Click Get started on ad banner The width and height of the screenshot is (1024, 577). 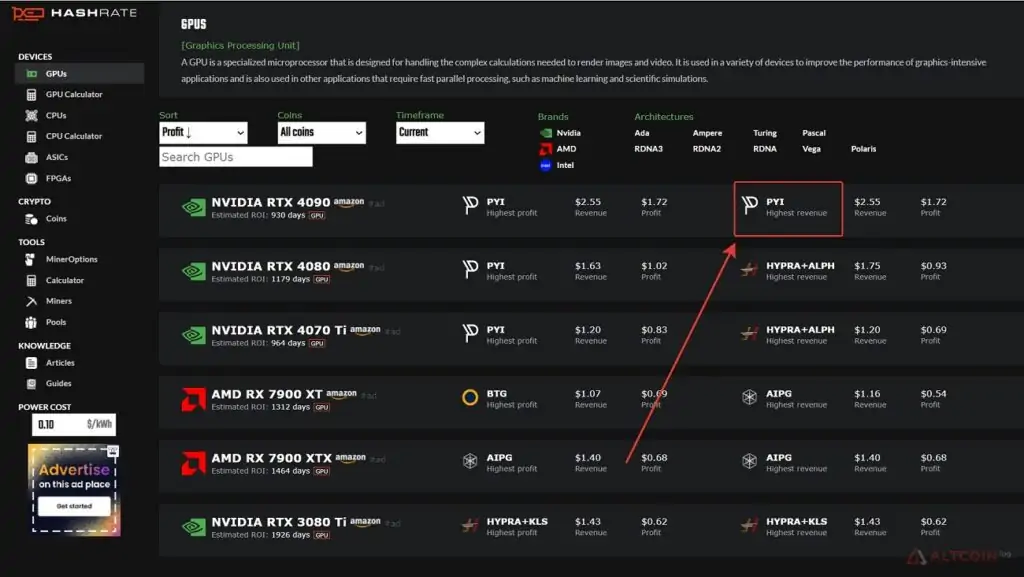click(74, 507)
